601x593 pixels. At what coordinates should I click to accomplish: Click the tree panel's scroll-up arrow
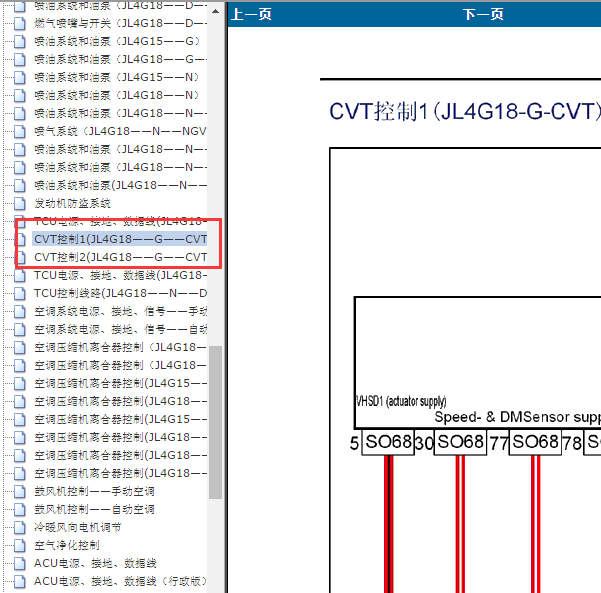pyautogui.click(x=215, y=11)
